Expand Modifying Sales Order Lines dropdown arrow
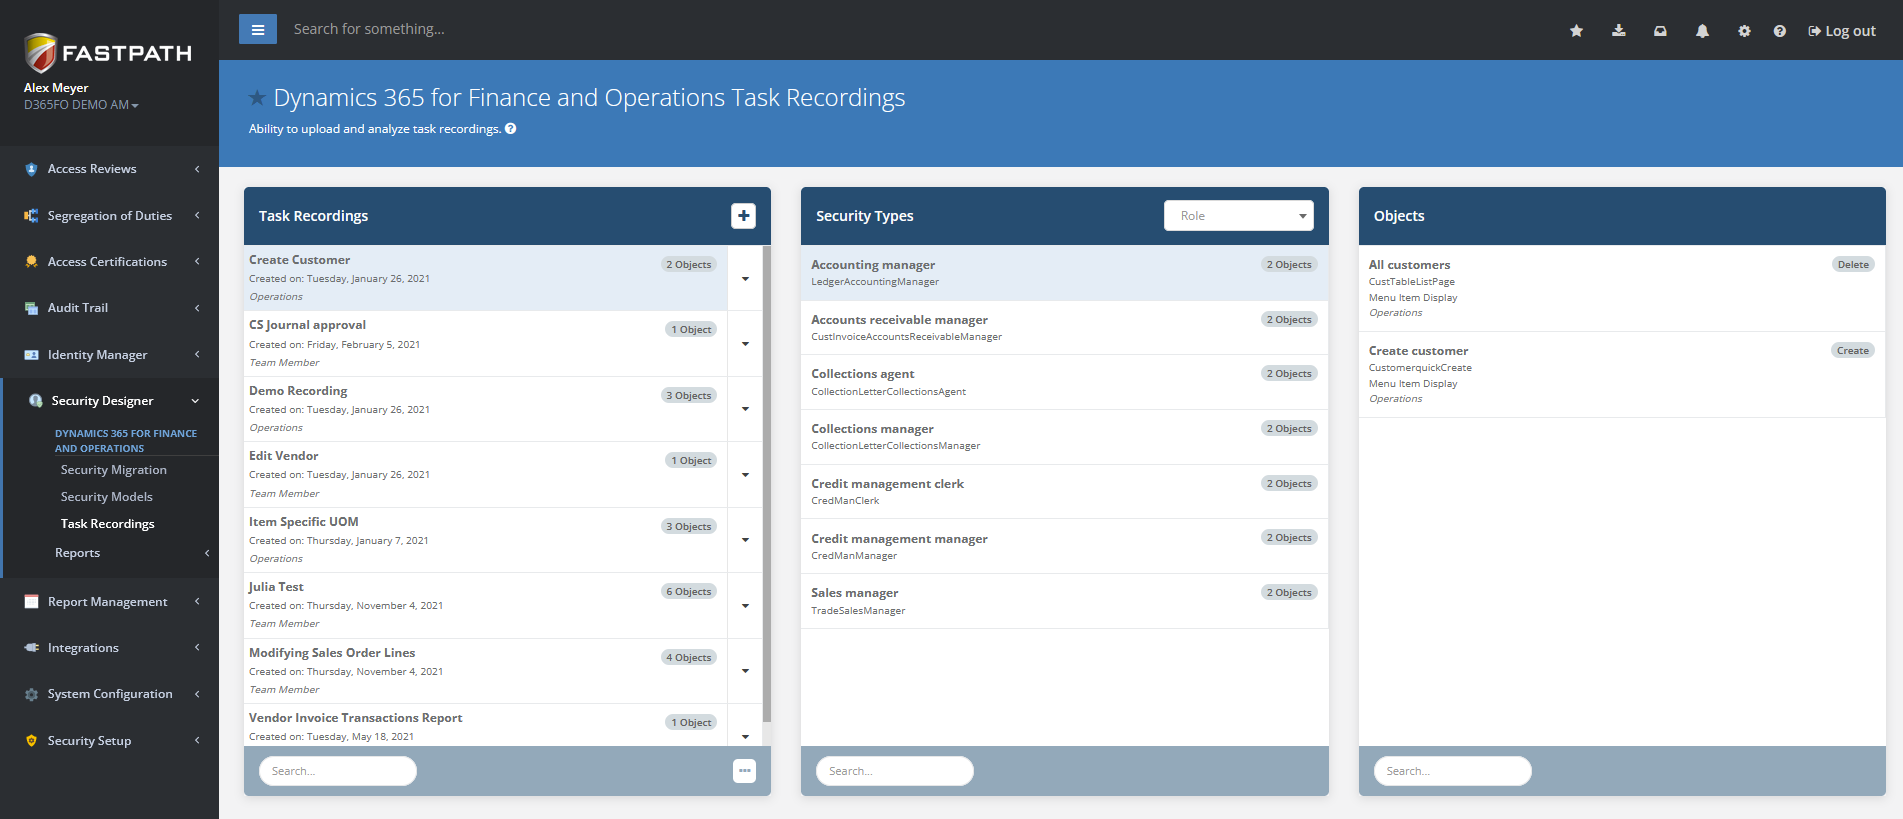The image size is (1903, 819). click(x=745, y=671)
